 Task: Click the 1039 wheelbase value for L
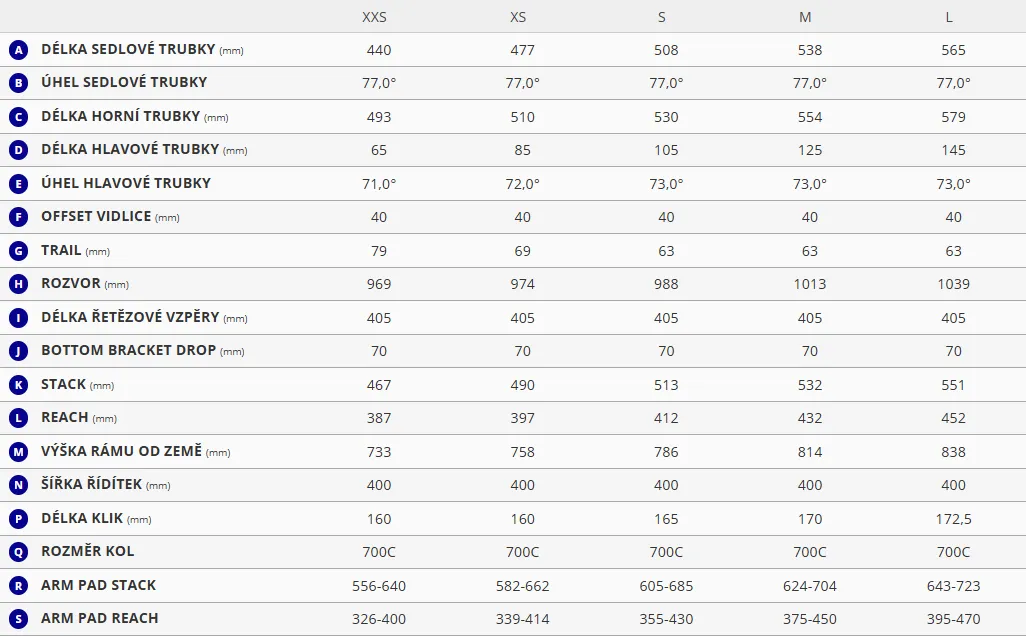tap(953, 284)
